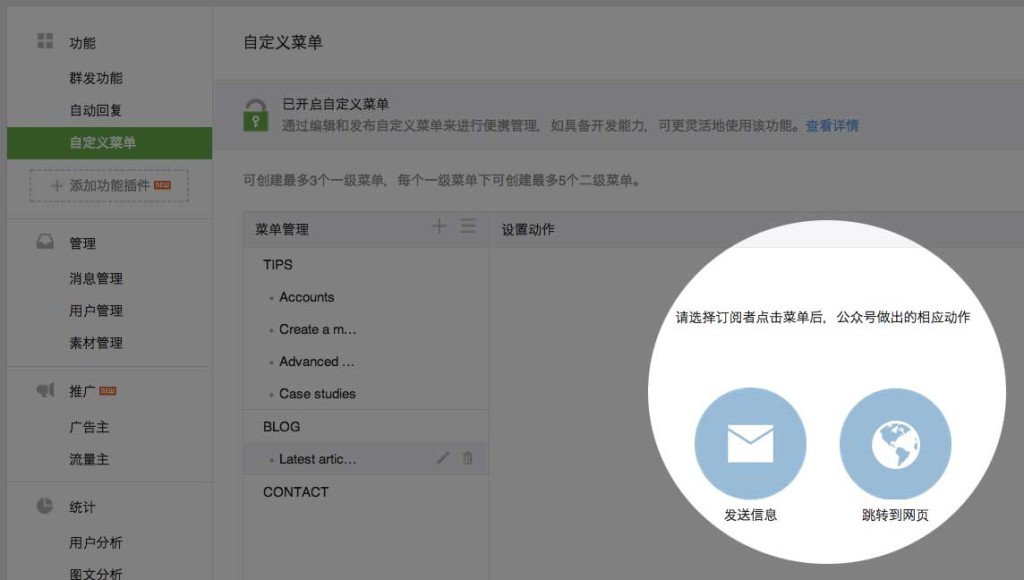Image resolution: width=1024 pixels, height=580 pixels.
Task: Click the globe icon to redirect to webpage
Action: tap(895, 443)
